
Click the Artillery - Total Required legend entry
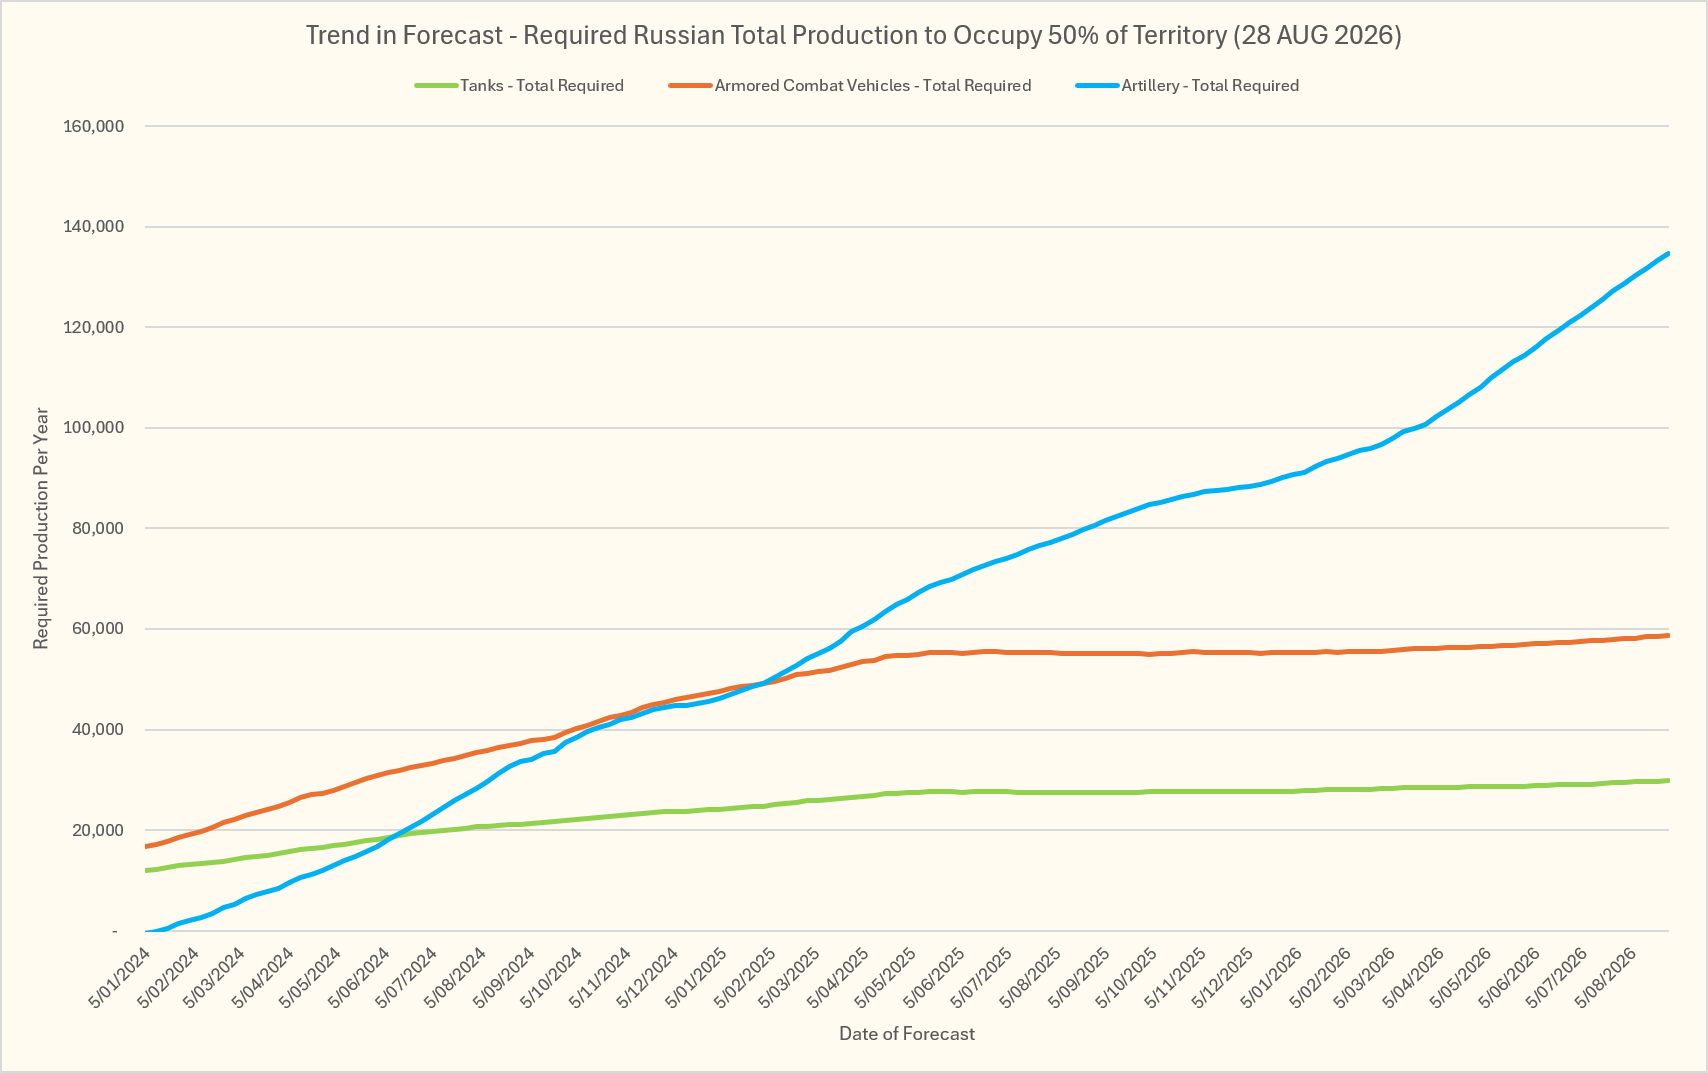[x=1188, y=86]
